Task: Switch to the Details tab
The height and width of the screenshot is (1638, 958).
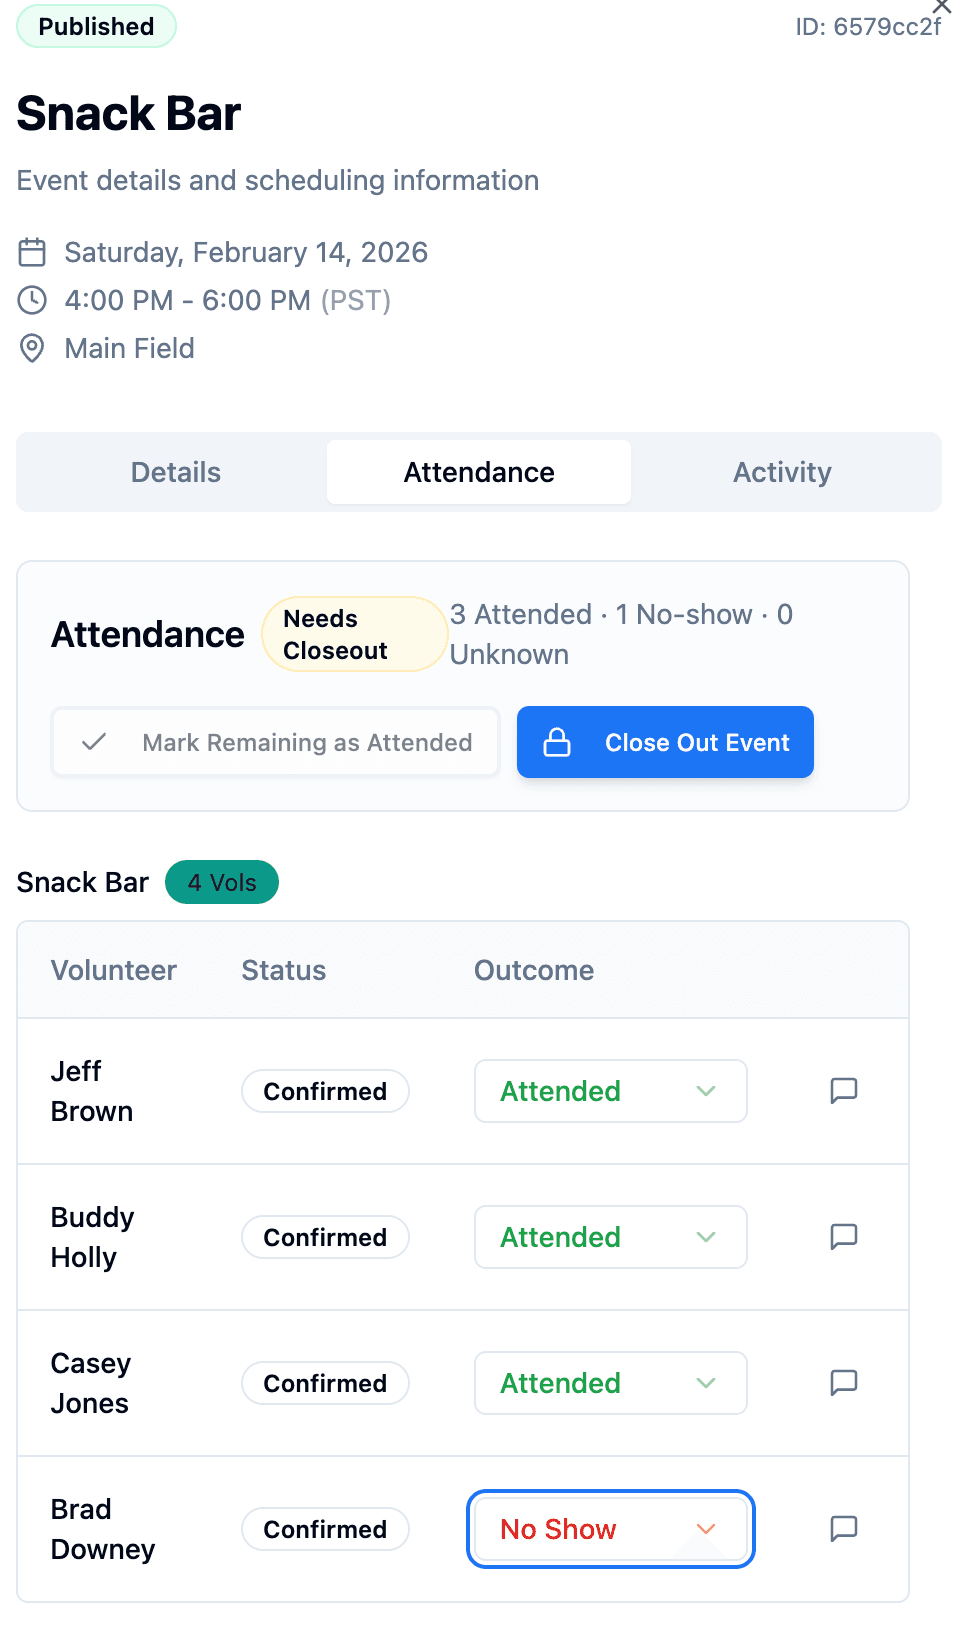Action: click(x=174, y=471)
